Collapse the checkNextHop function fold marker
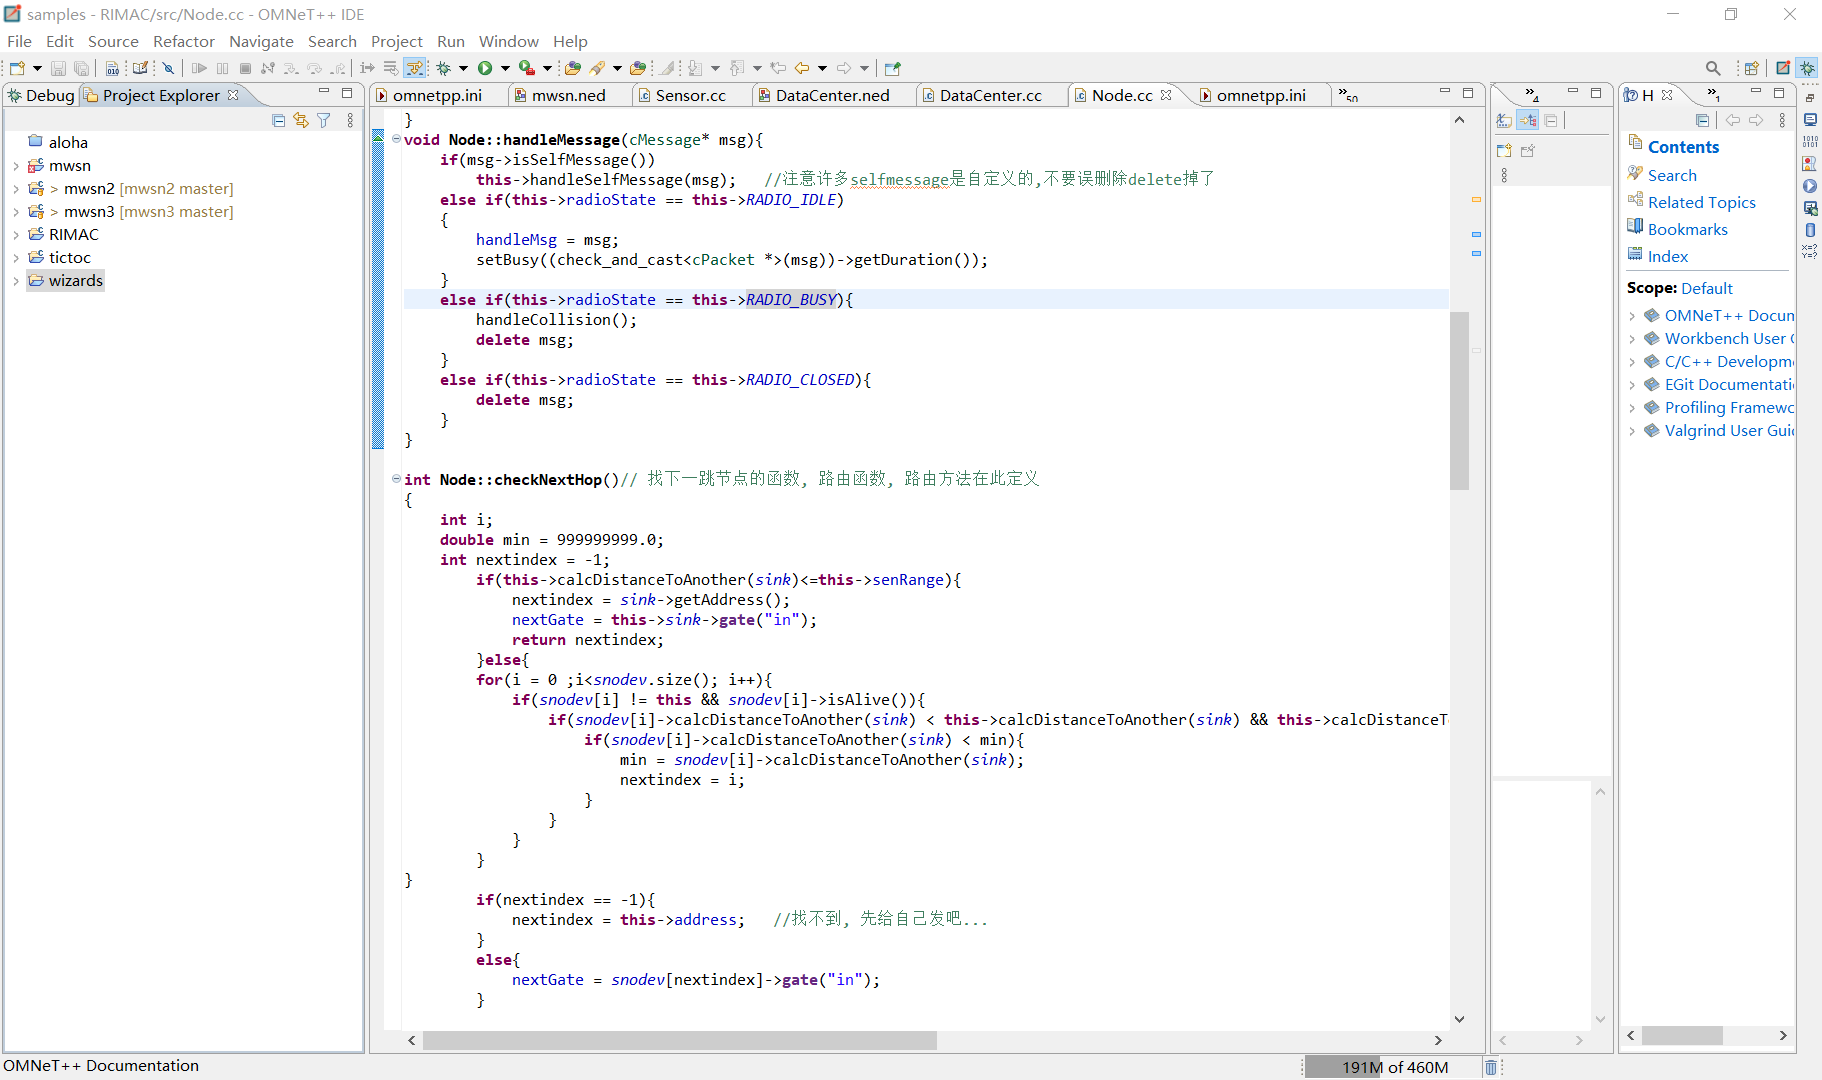The height and width of the screenshot is (1080, 1822). [x=396, y=479]
